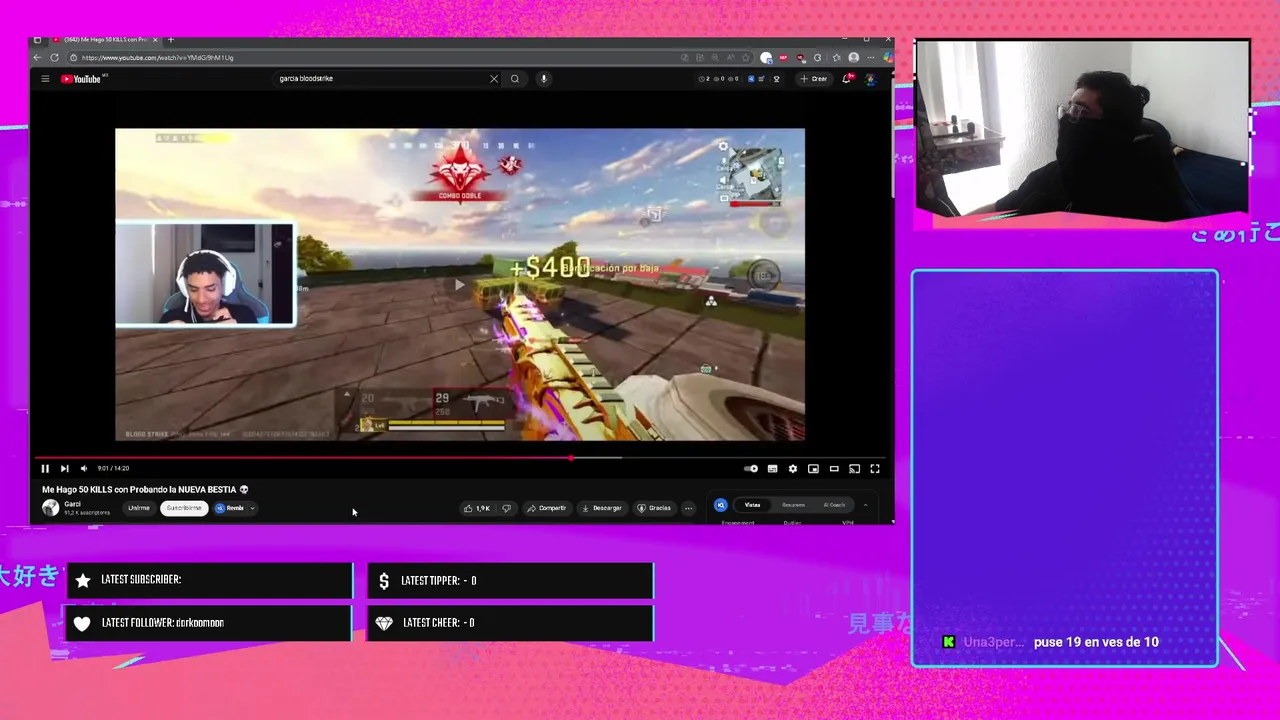Viewport: 1280px width, 720px height.
Task: Click the Latest Subscriber panel
Action: pos(209,580)
